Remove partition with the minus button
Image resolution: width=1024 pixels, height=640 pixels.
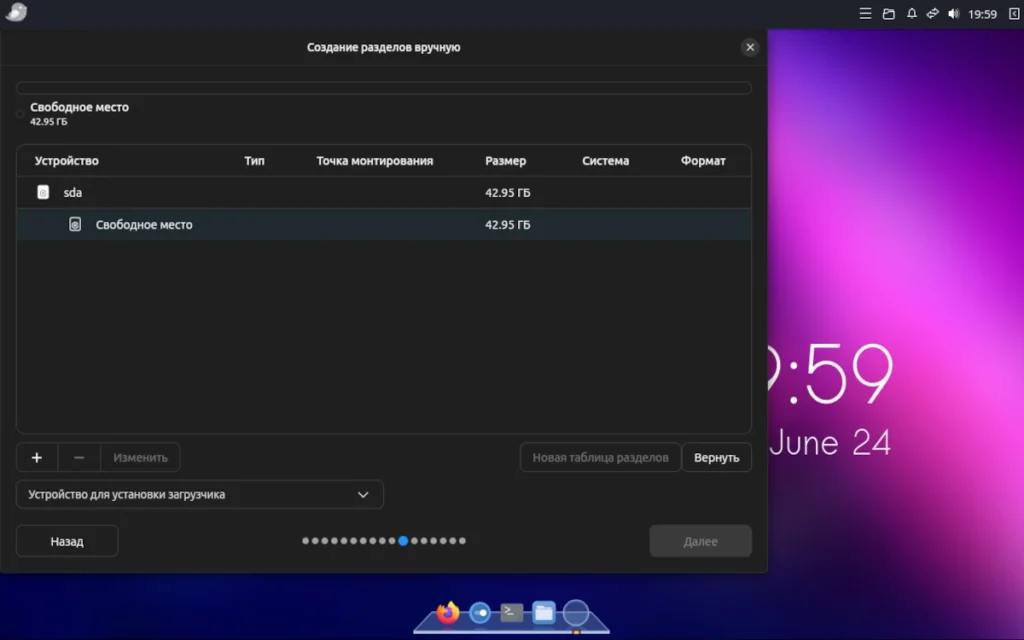(x=79, y=457)
